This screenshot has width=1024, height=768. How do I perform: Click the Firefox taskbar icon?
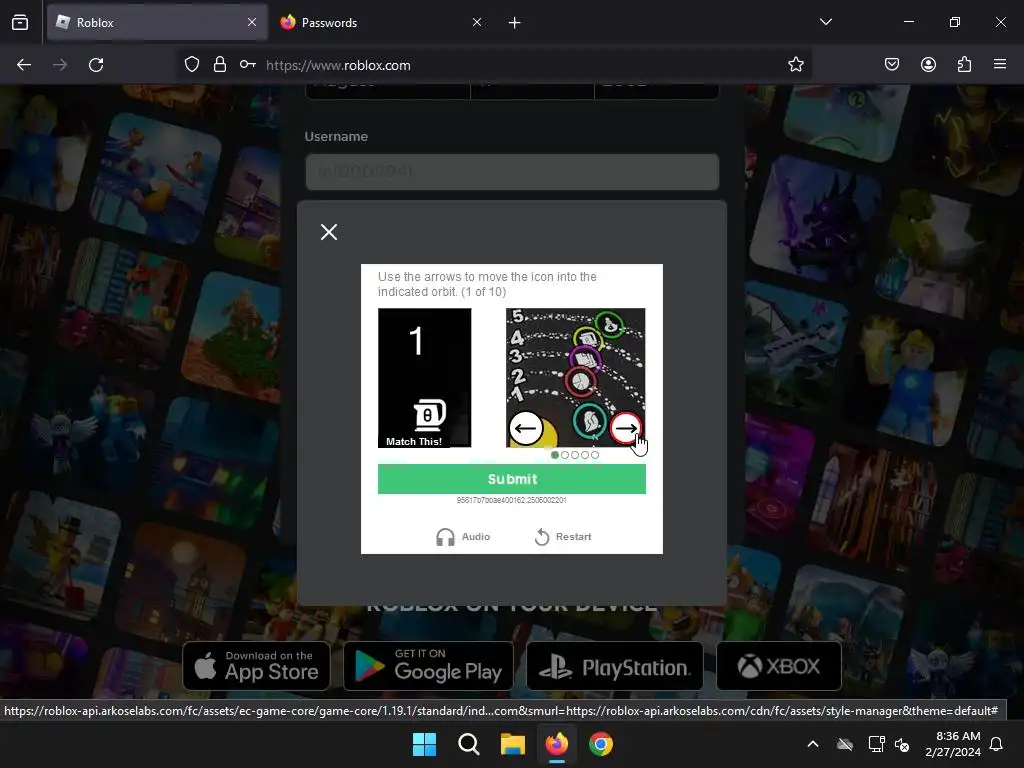556,744
